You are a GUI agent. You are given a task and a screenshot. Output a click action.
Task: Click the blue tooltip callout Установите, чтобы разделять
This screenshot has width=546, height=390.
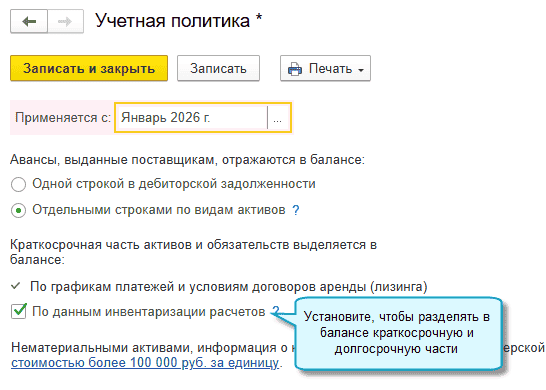pyautogui.click(x=398, y=333)
